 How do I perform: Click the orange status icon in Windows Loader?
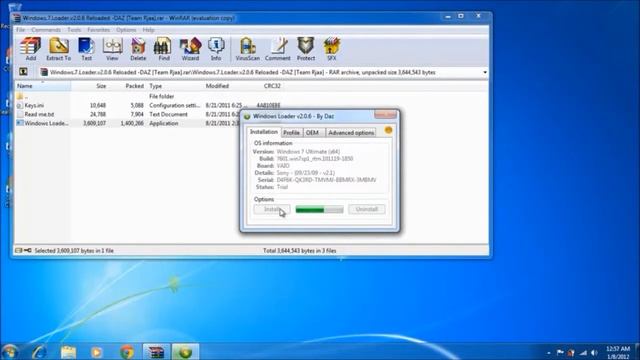[388, 130]
